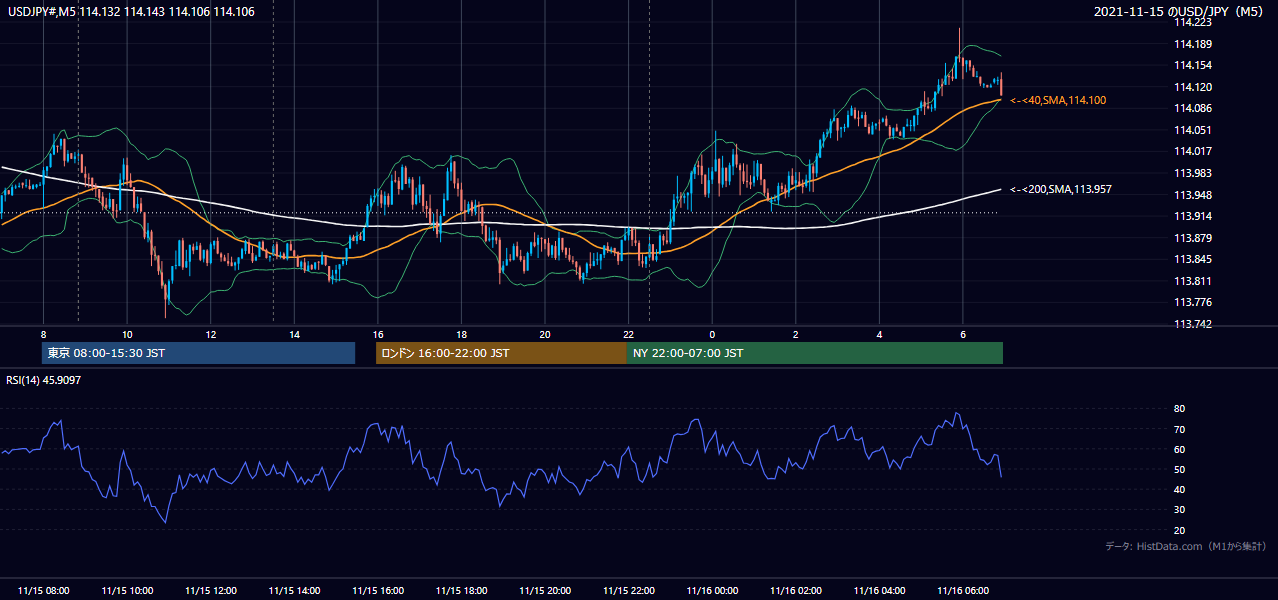Click the hour 16 tick on the price chart

pos(378,334)
